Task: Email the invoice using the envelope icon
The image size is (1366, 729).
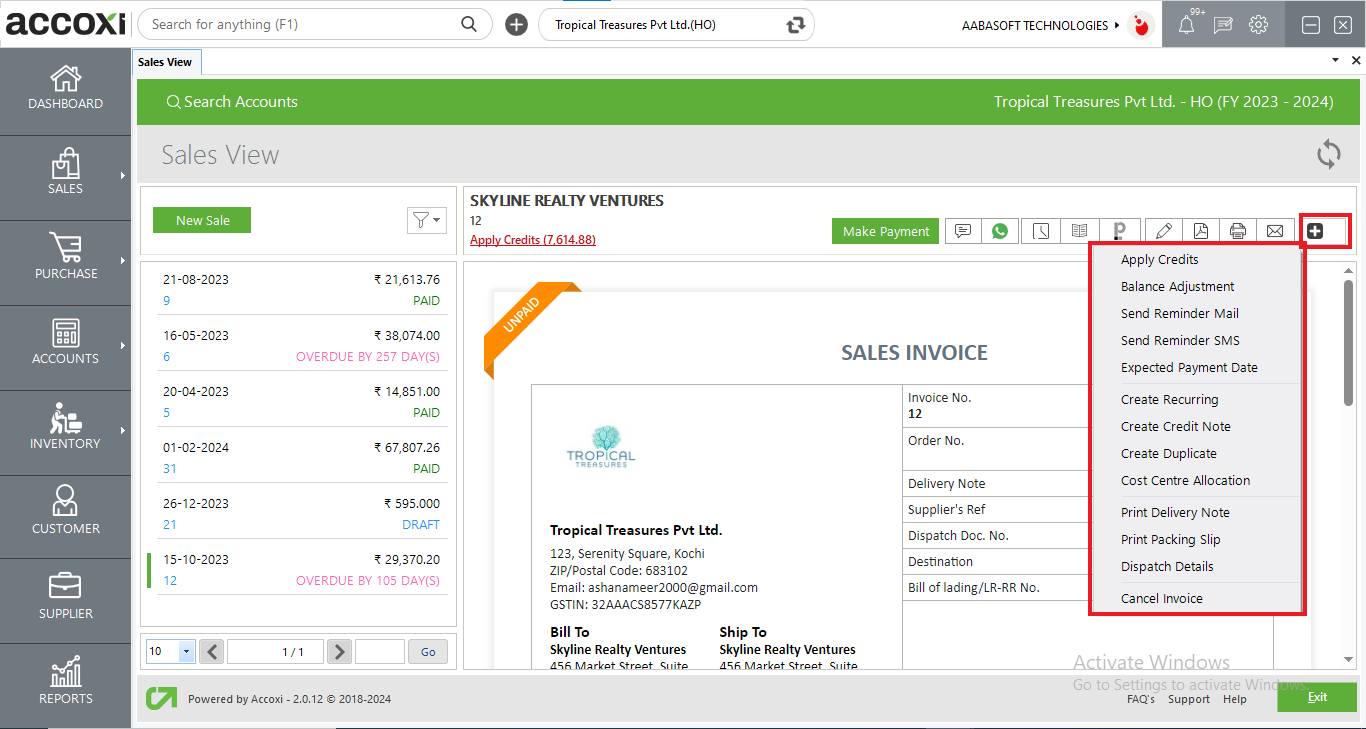Action: [x=1275, y=230]
